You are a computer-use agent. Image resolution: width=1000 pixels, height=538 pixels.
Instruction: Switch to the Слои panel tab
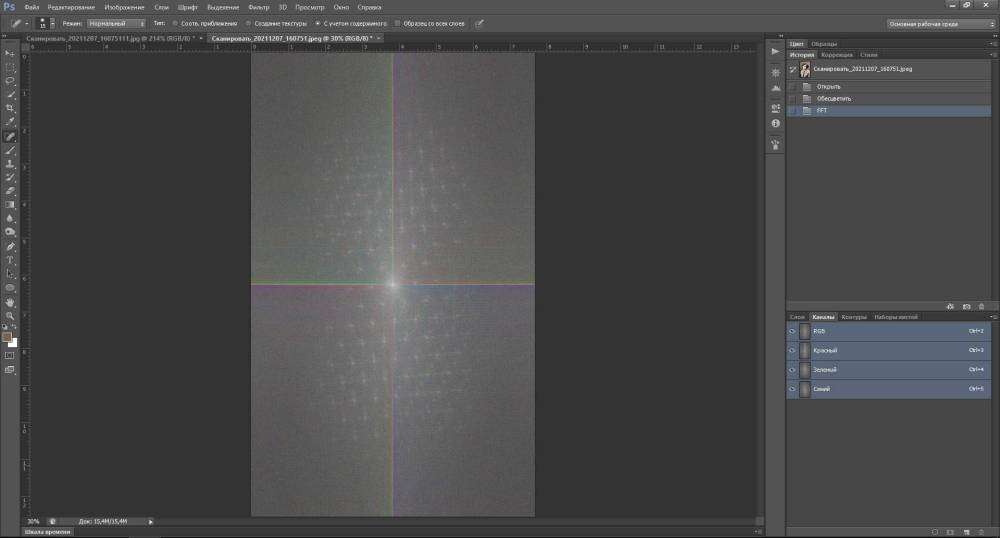797,317
